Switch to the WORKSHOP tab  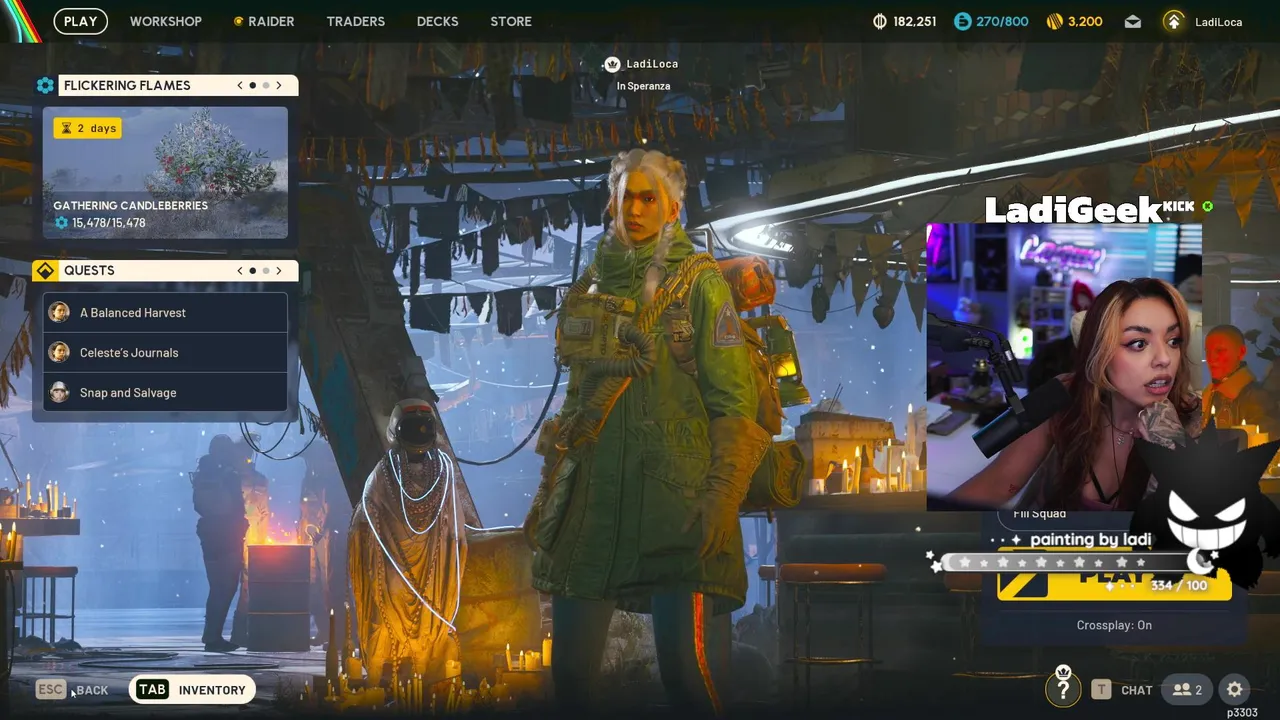(x=165, y=21)
